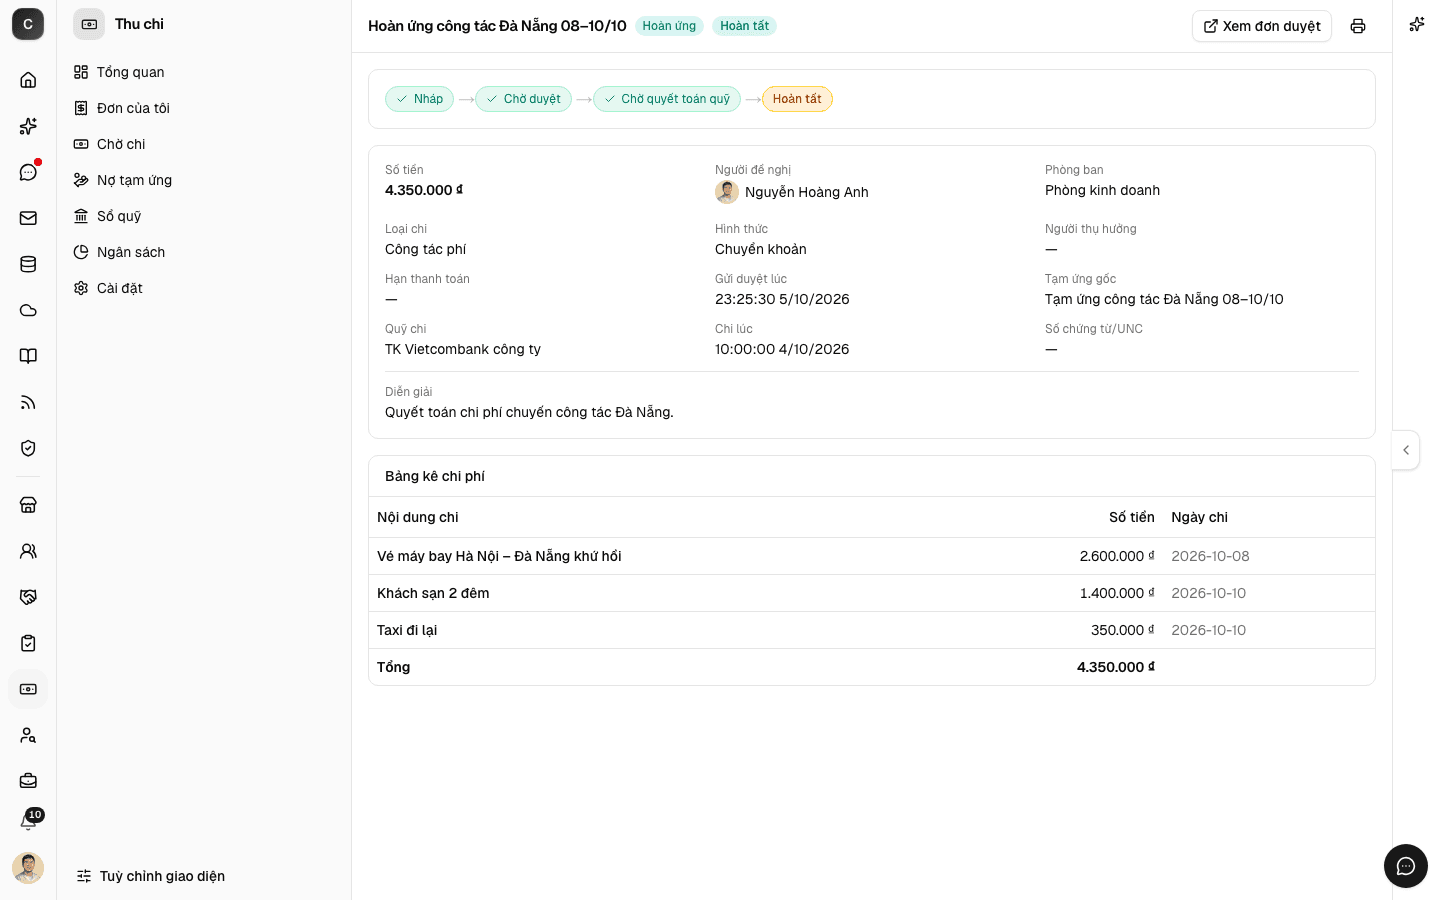1440x900 pixels.
Task: Open AI assistant sparkle at top right
Action: (1417, 24)
